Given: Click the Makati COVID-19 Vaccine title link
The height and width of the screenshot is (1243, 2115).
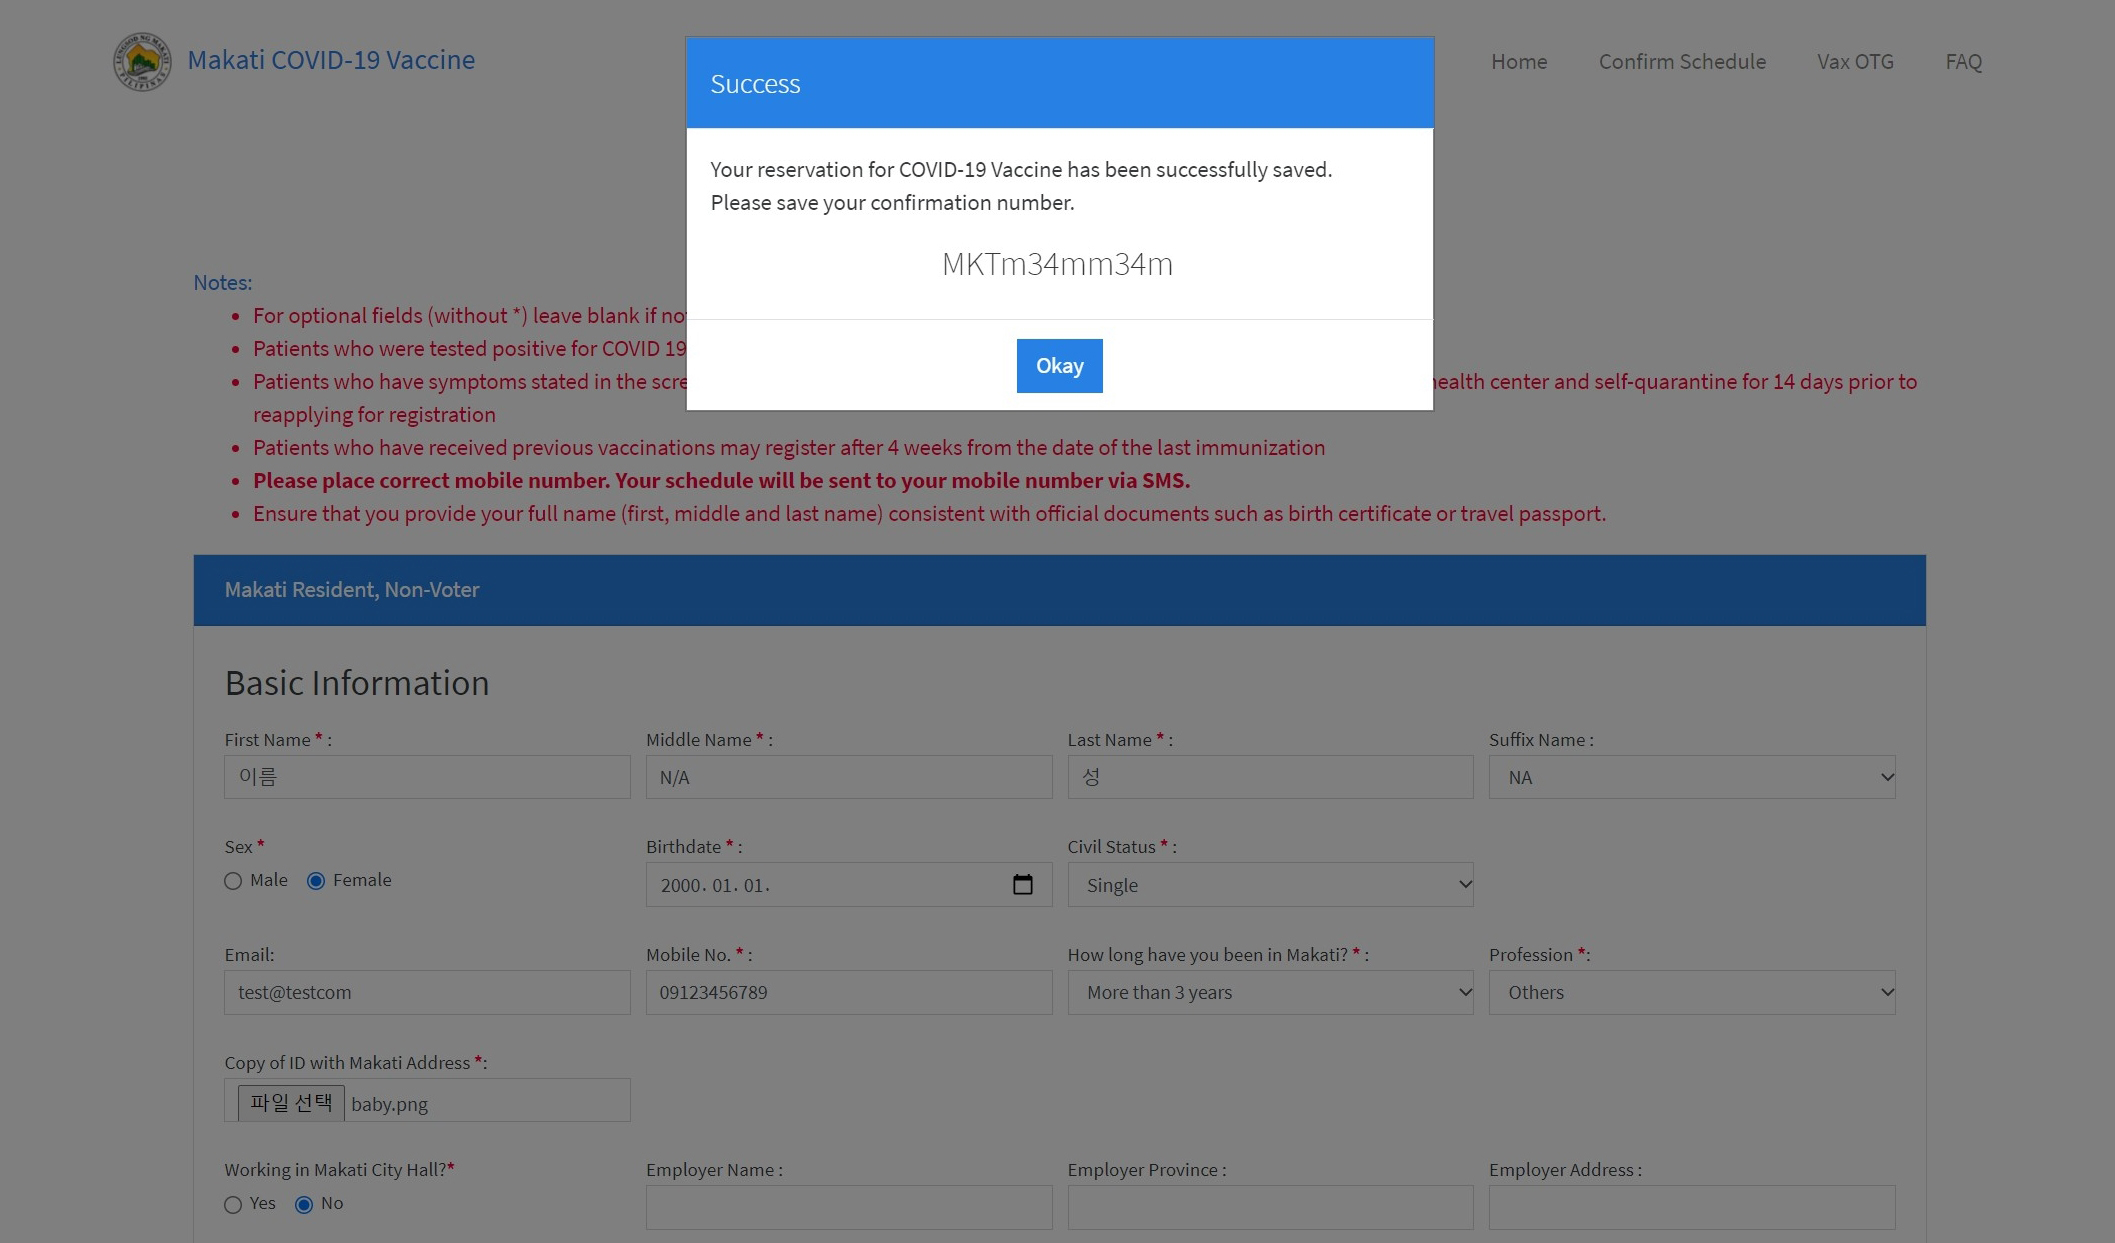Looking at the screenshot, I should point(331,60).
